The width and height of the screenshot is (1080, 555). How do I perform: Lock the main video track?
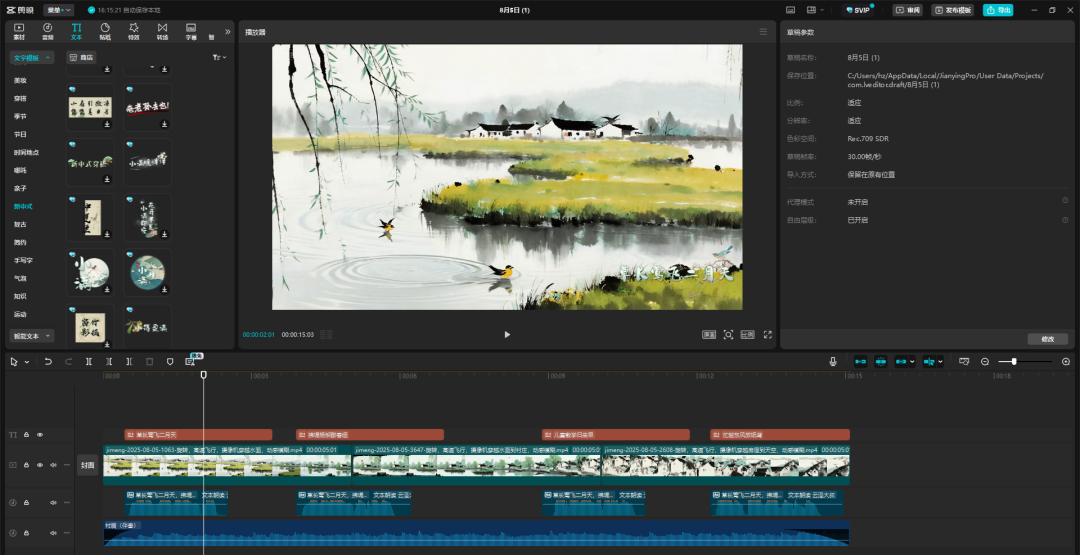tap(27, 465)
